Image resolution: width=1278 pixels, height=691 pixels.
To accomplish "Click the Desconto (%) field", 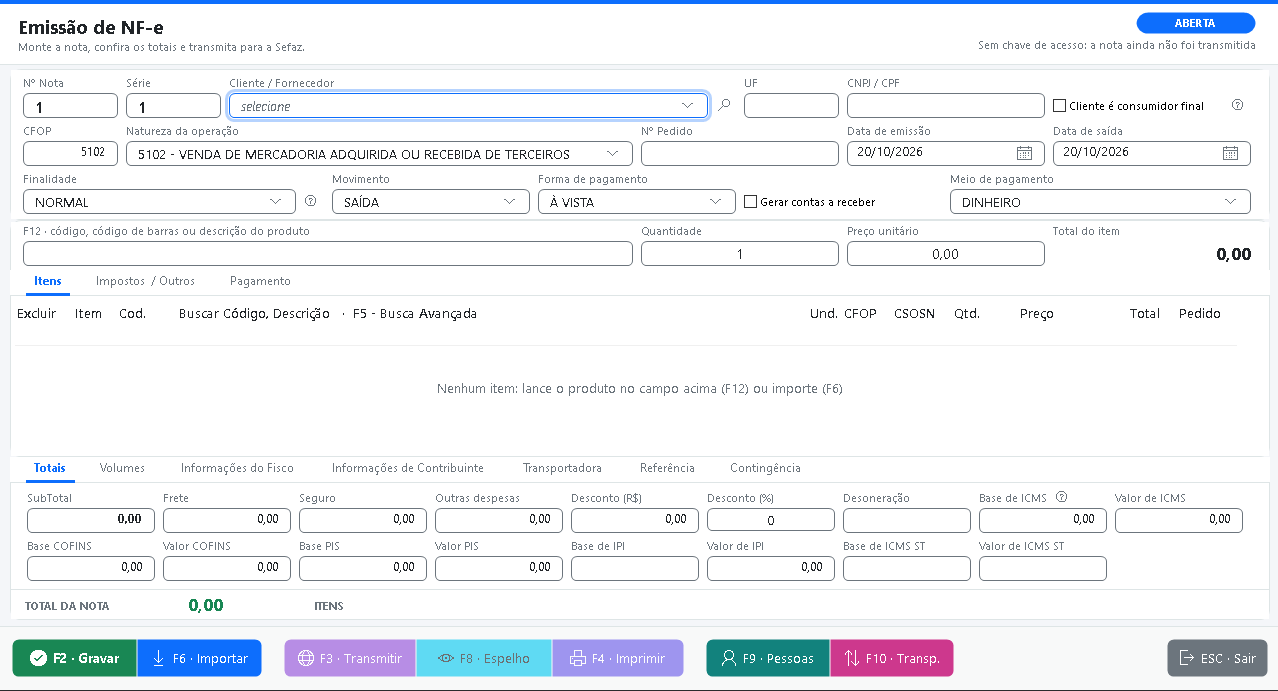I will (x=771, y=520).
